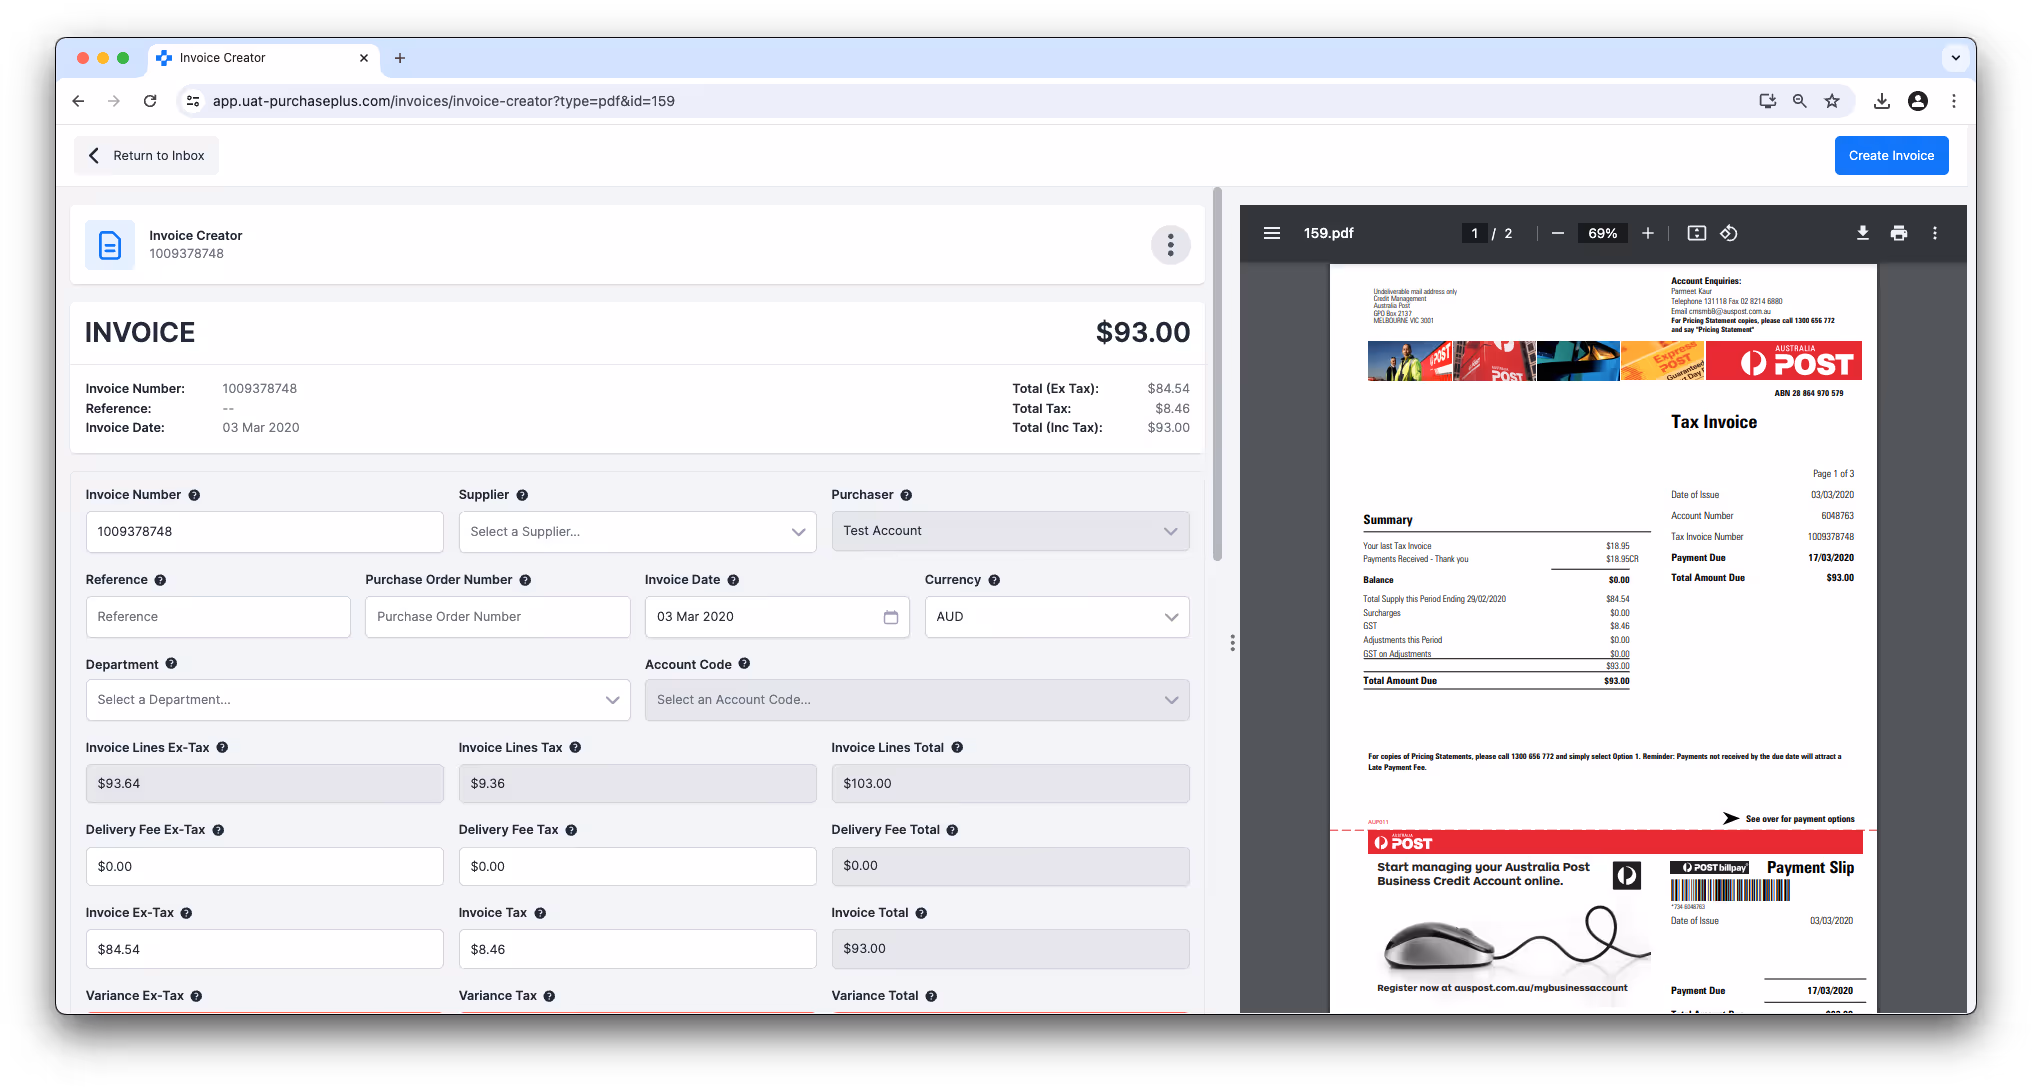The width and height of the screenshot is (2032, 1088).
Task: Open the PDF viewer sidebar menu
Action: click(x=1271, y=233)
